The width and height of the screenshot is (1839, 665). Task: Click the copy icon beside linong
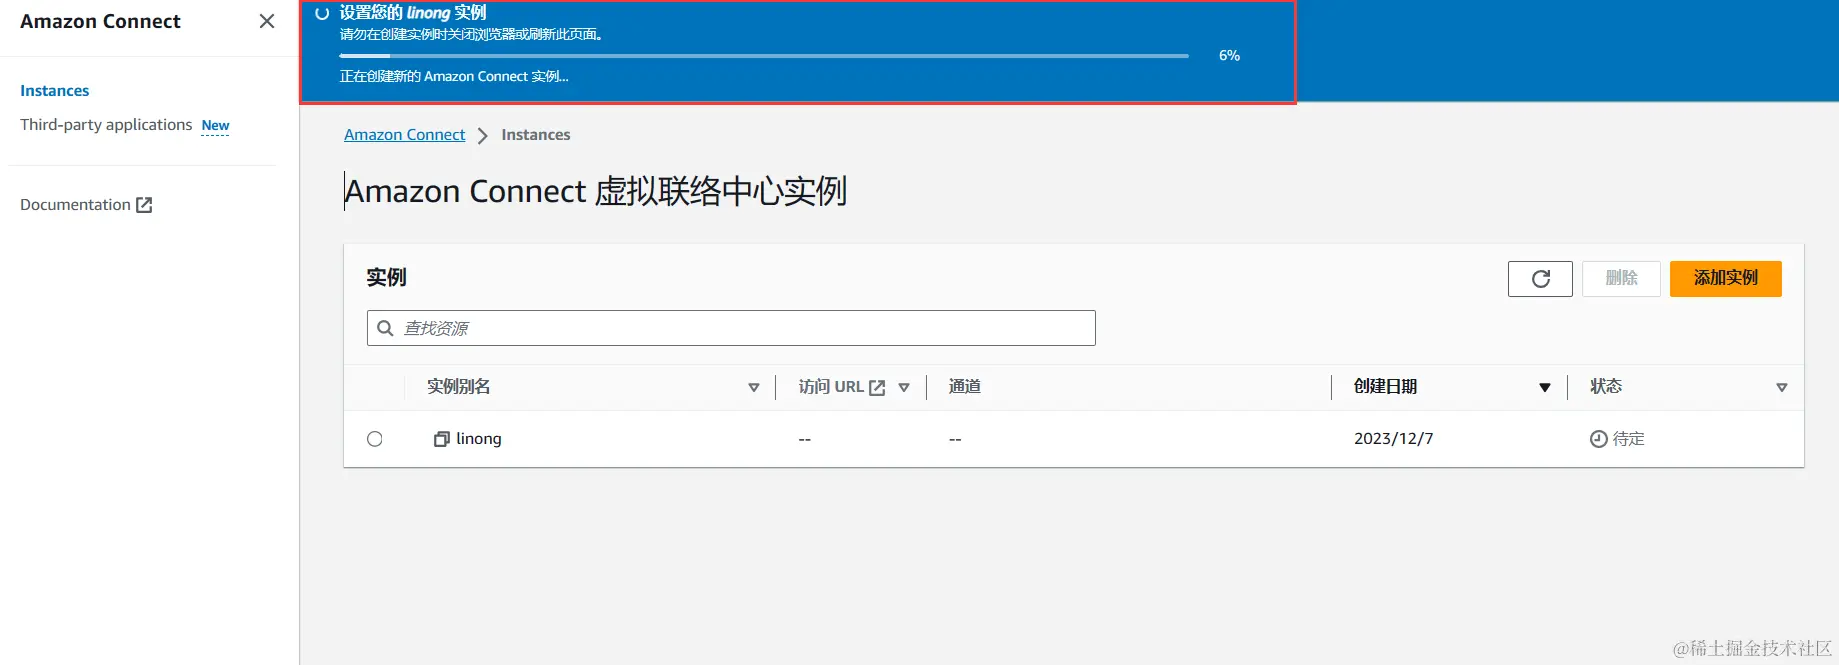pyautogui.click(x=441, y=439)
